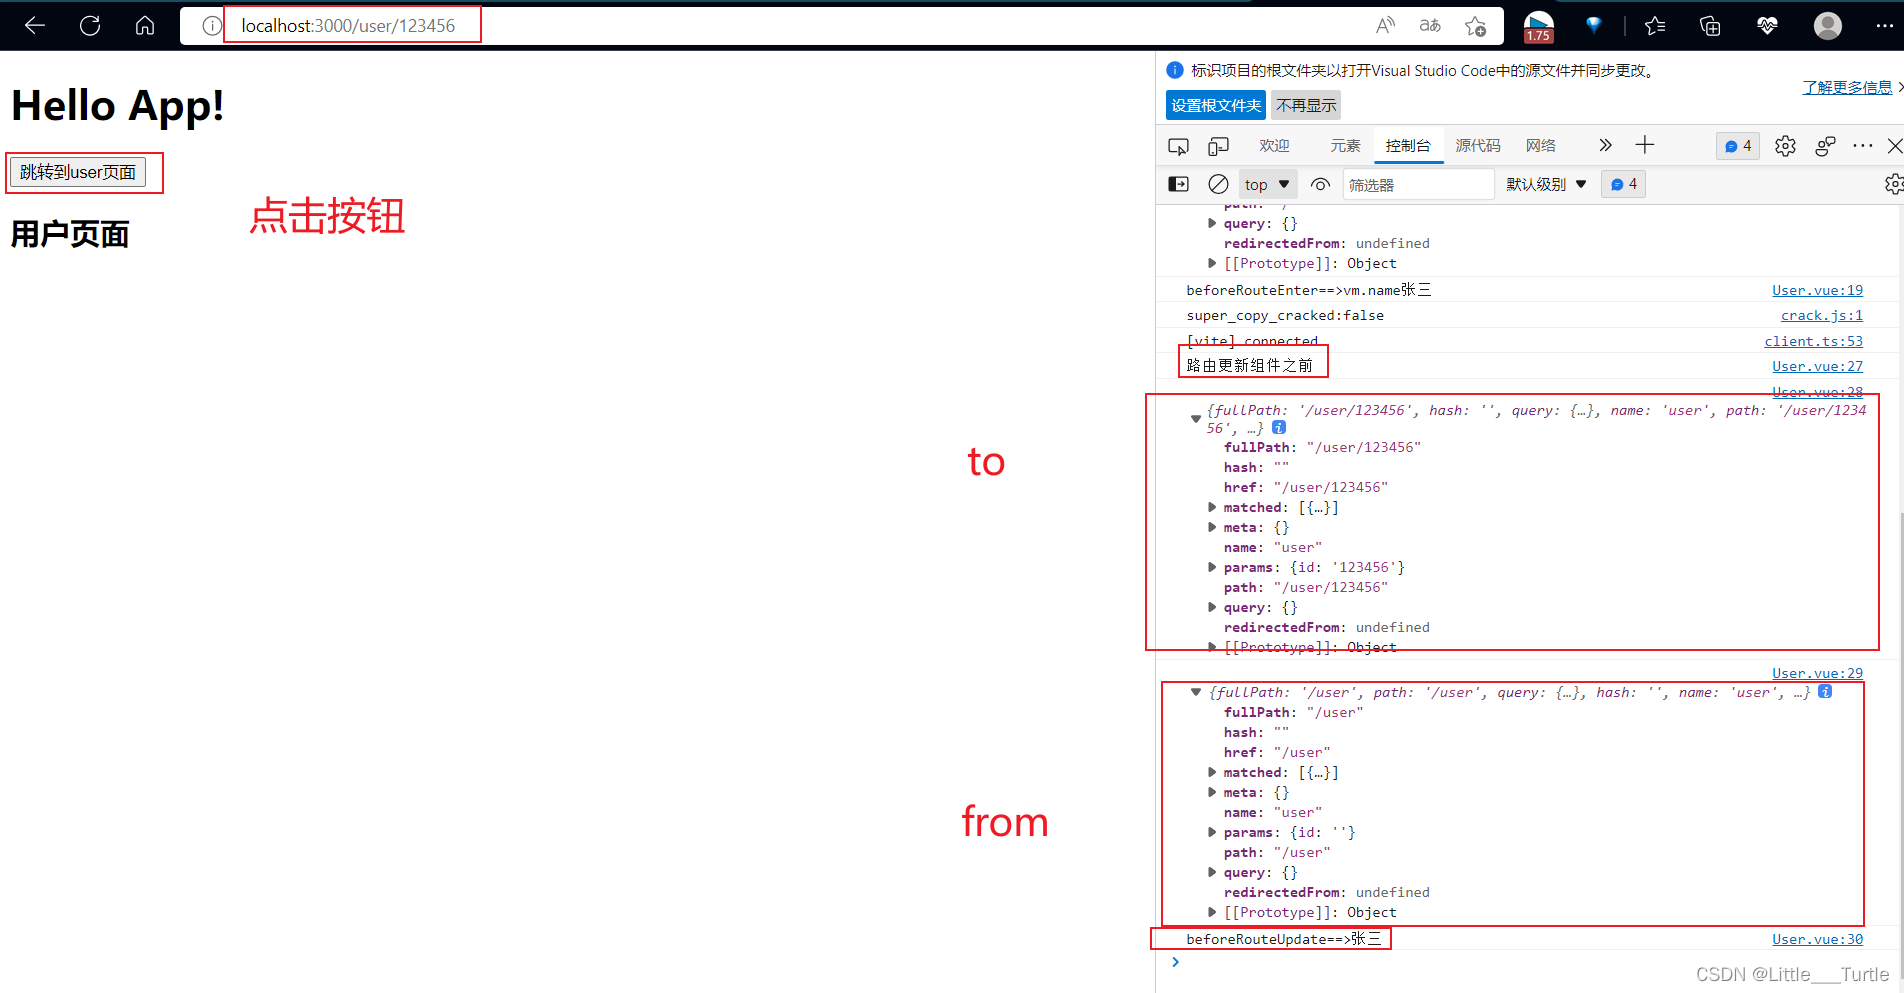Show more DevTools tabs chevron
1904x993 pixels.
click(x=1605, y=145)
